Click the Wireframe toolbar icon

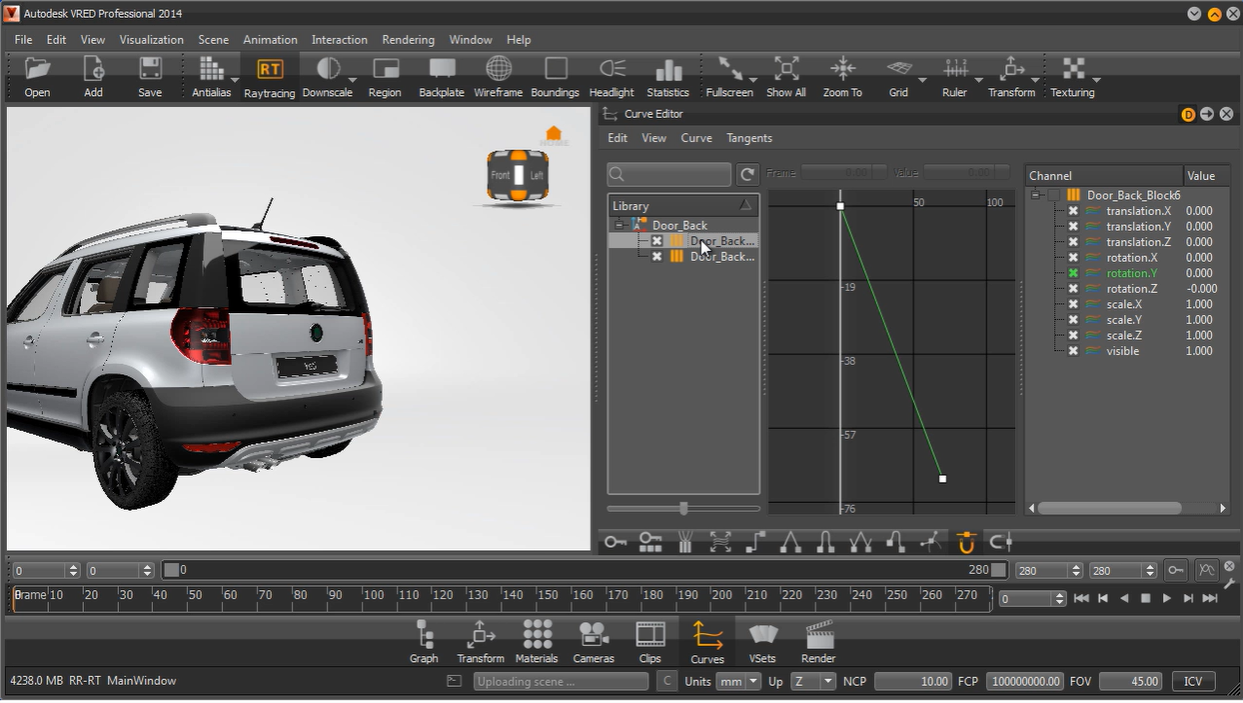(x=498, y=77)
